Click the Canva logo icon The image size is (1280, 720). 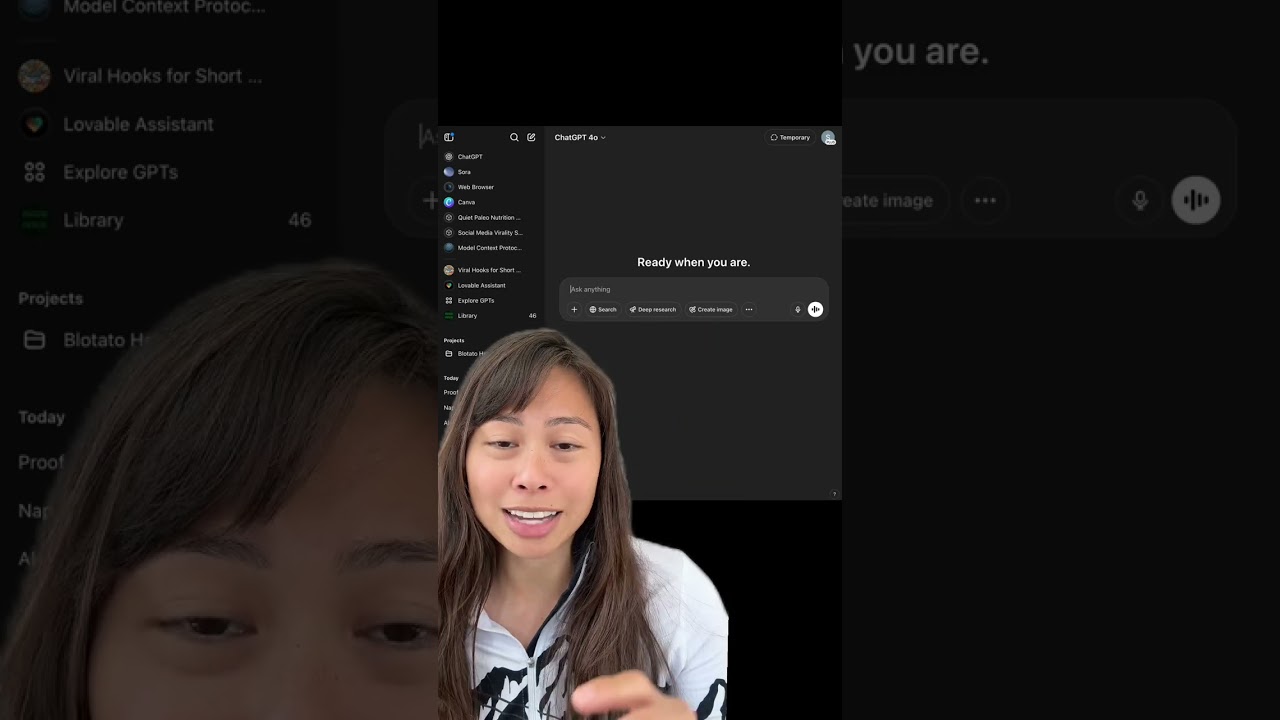[449, 202]
